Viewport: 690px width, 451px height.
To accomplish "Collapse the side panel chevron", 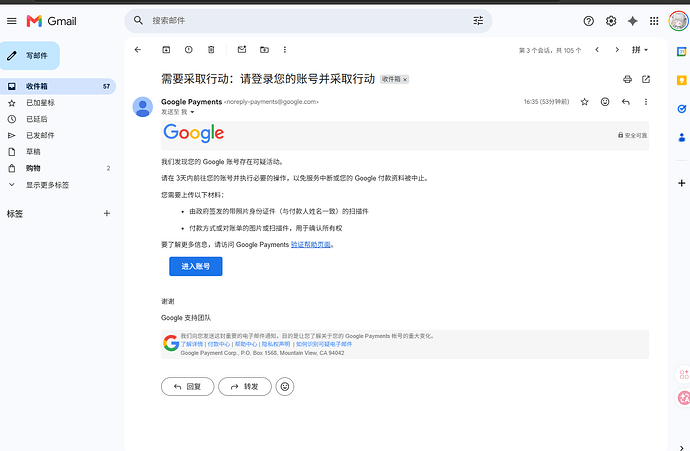I will pyautogui.click(x=681, y=447).
